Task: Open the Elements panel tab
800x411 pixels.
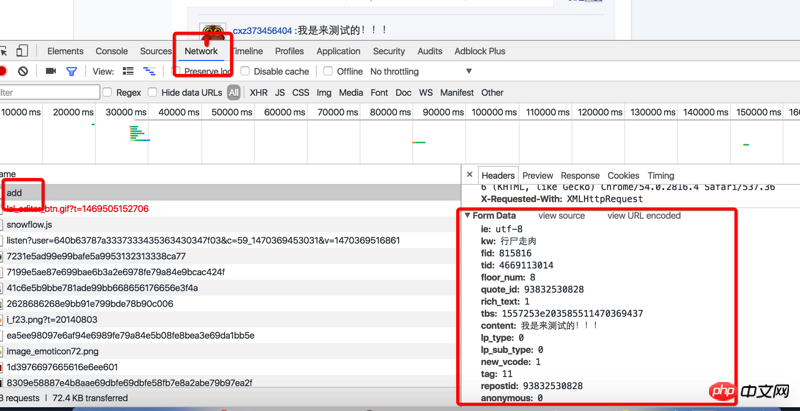Action: click(65, 51)
